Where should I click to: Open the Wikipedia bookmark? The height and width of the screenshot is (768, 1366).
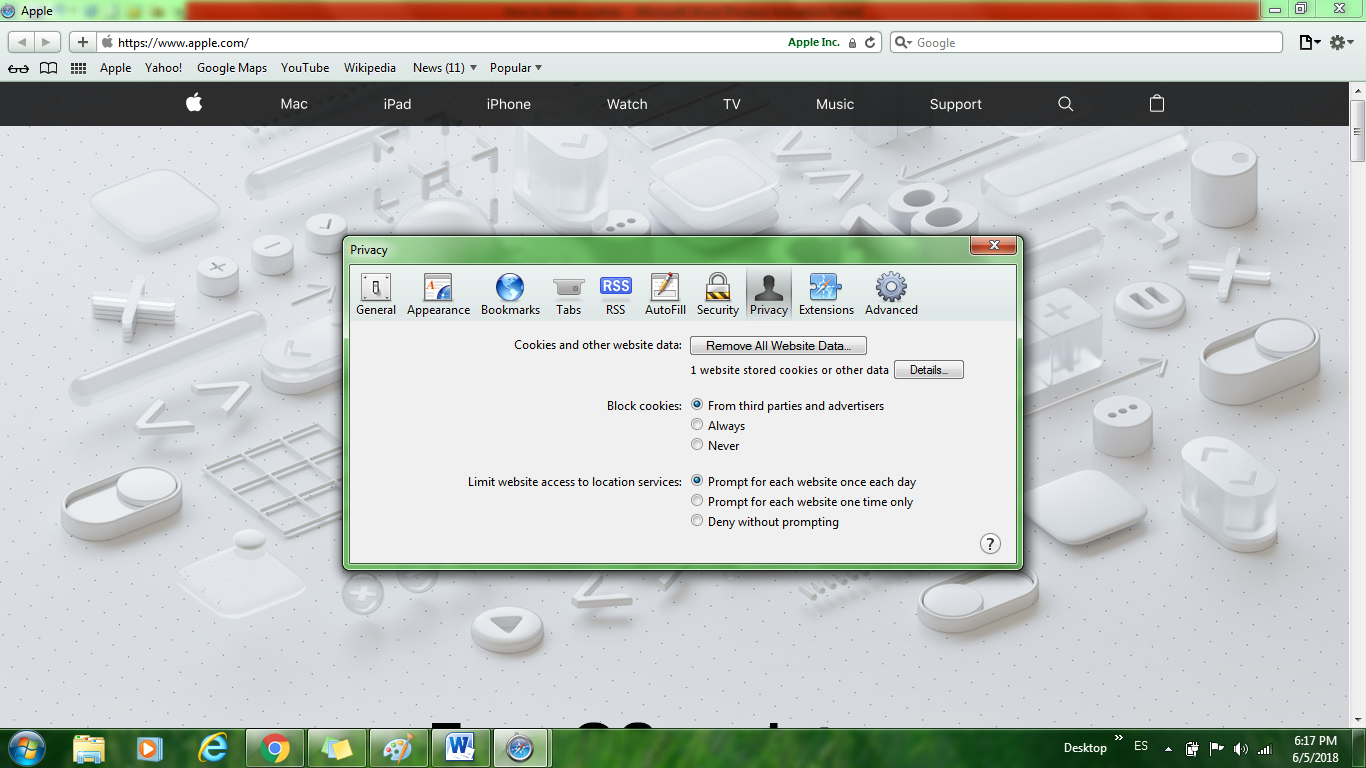(370, 68)
